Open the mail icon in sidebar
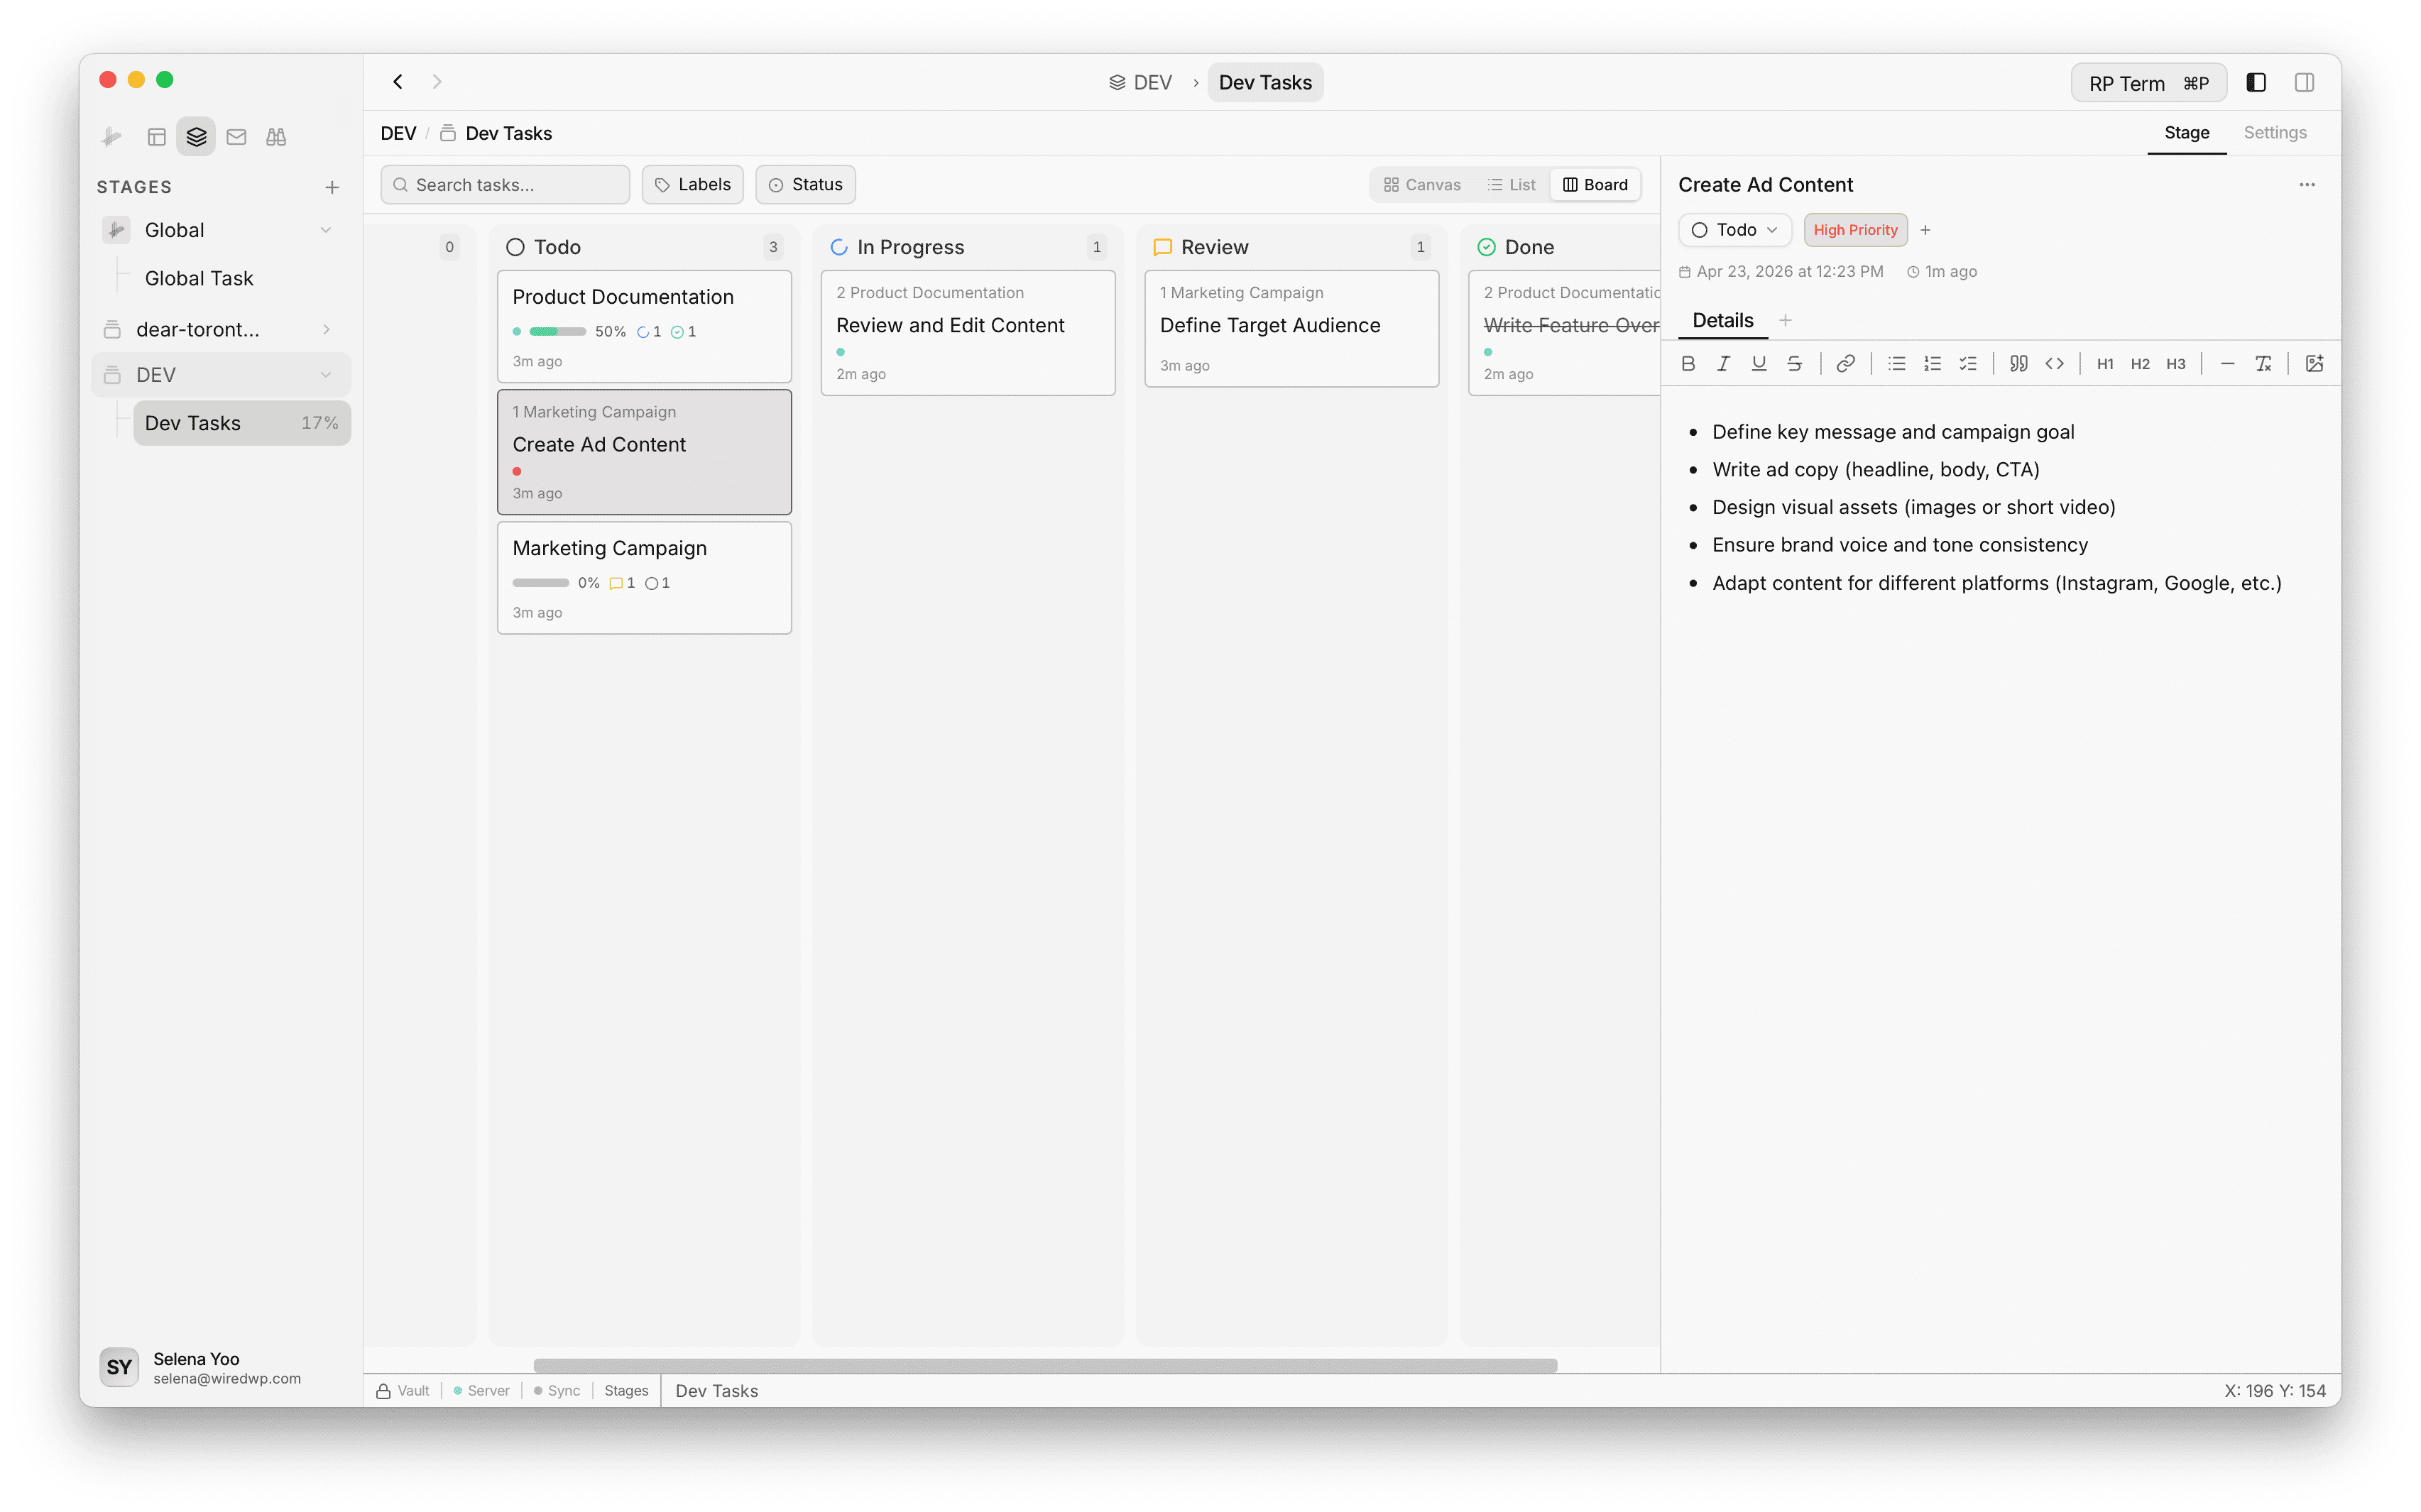This screenshot has height=1512, width=2421. (236, 137)
